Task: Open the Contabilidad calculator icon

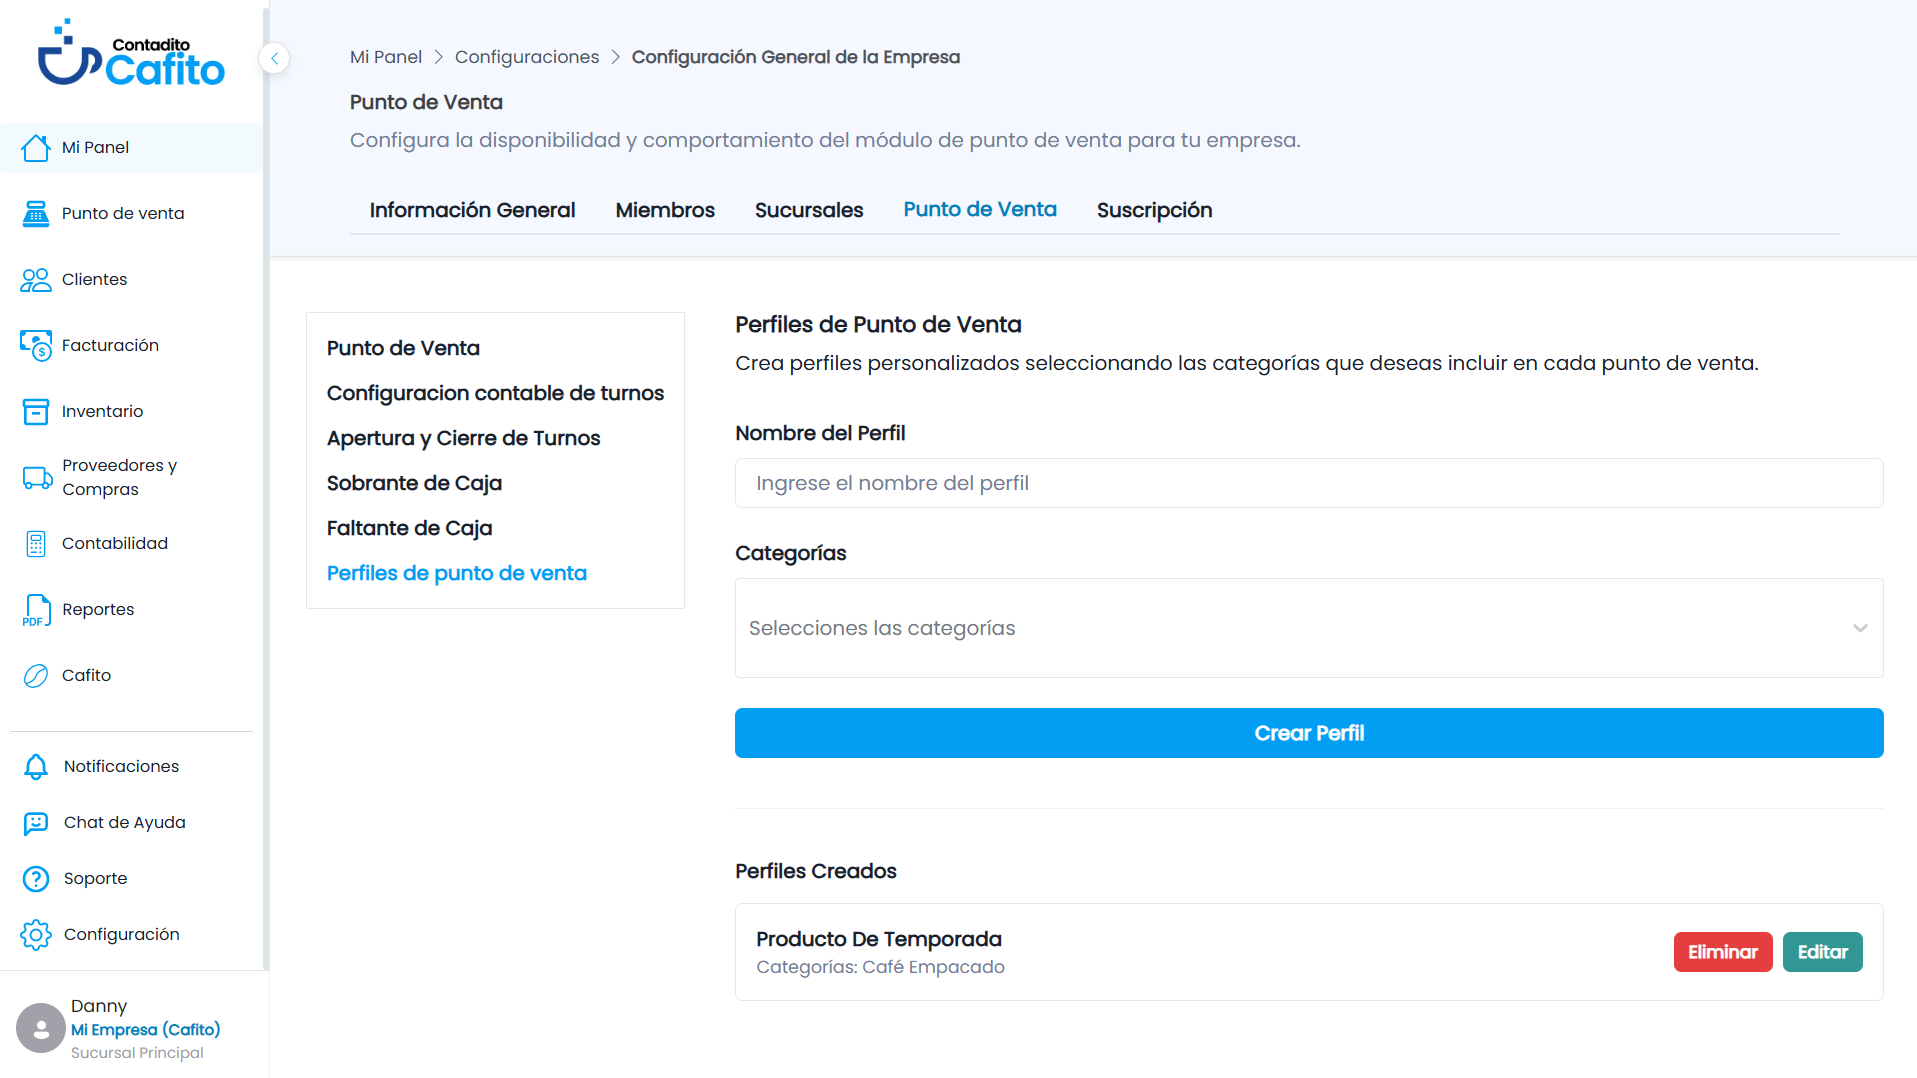Action: (36, 544)
